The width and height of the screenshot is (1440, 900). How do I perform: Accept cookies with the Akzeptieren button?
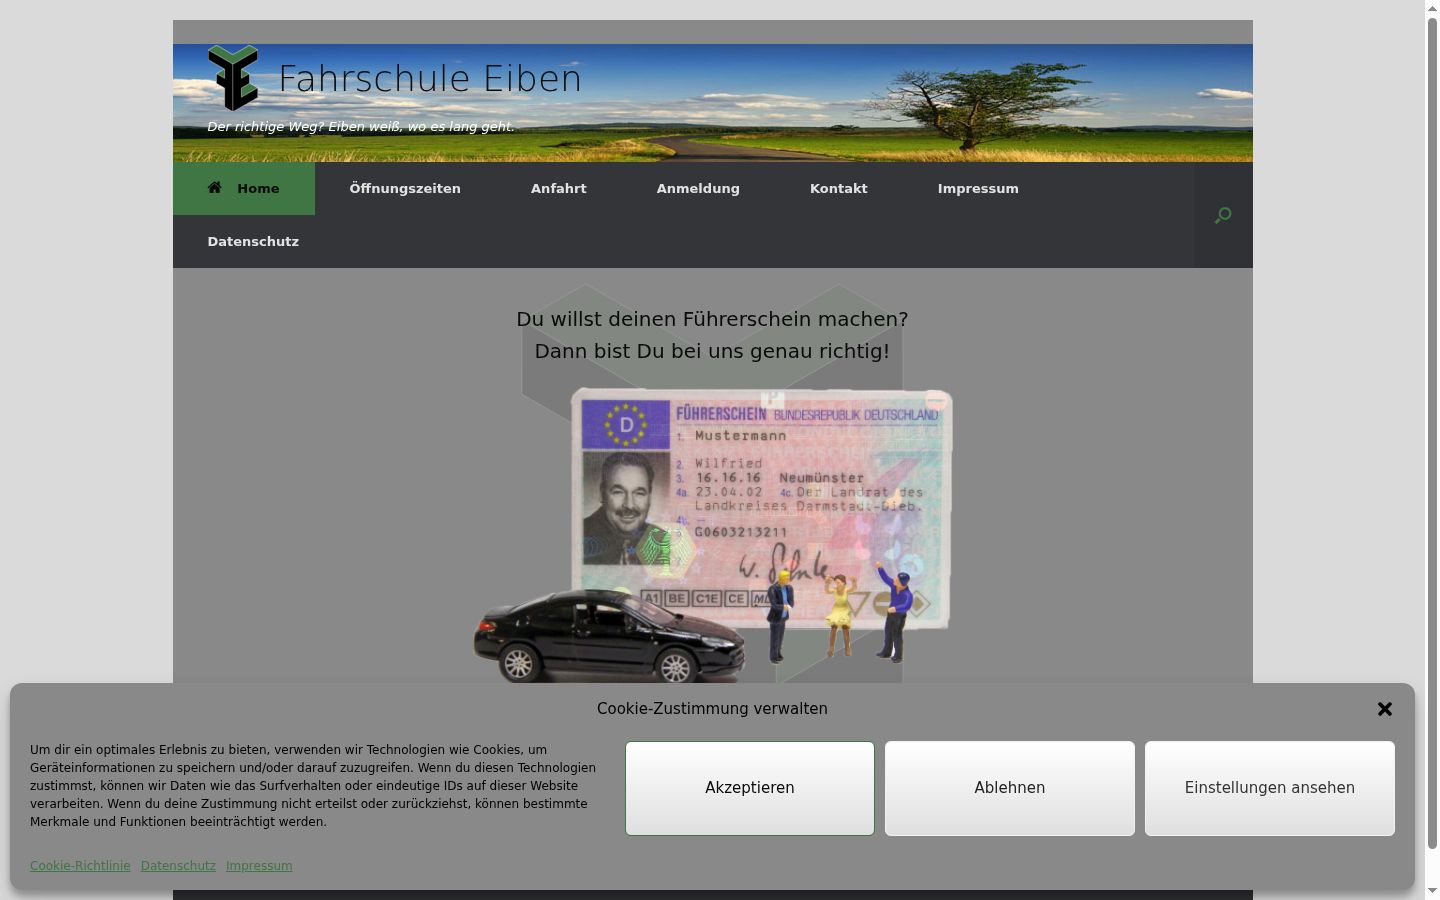point(750,788)
